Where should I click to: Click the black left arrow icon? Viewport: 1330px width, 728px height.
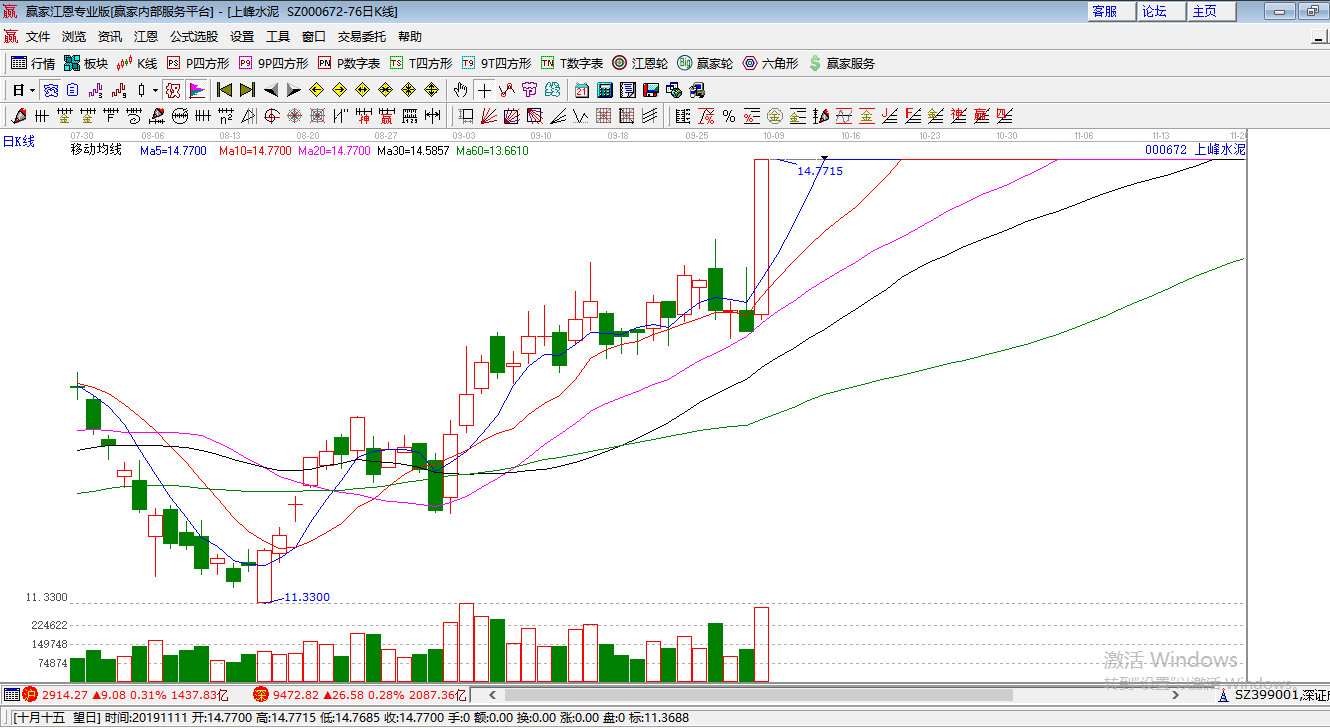coord(271,90)
